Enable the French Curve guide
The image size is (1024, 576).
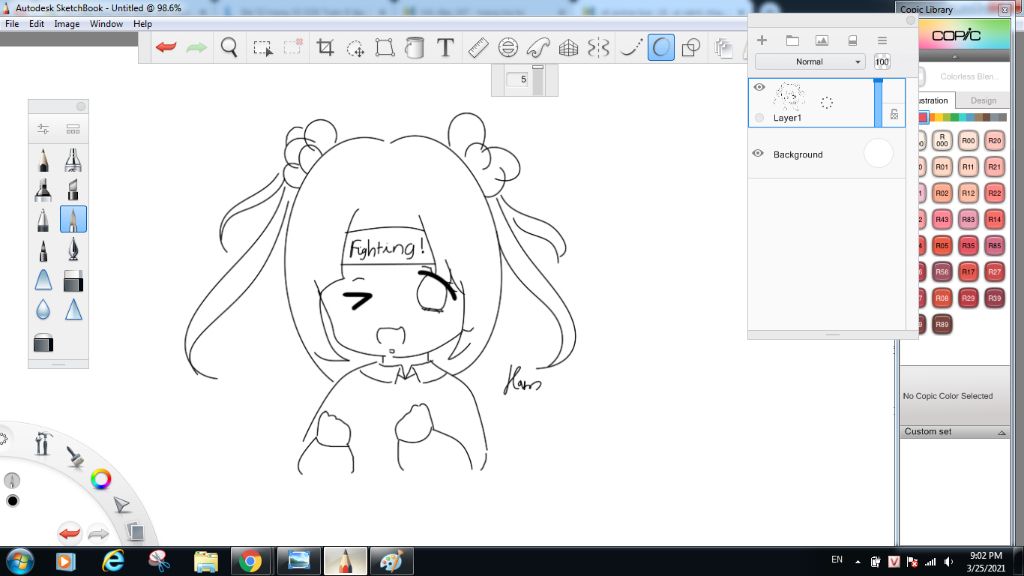click(538, 47)
